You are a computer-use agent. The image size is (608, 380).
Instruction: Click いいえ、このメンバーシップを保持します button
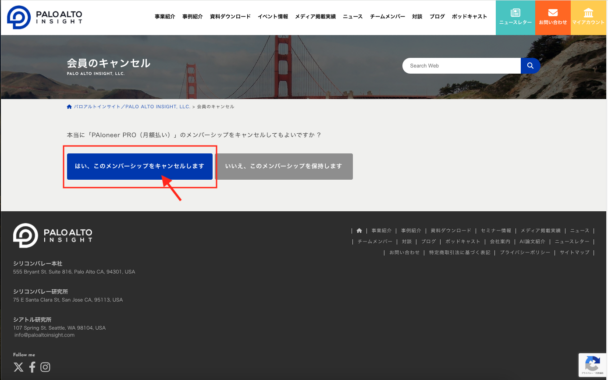284,166
